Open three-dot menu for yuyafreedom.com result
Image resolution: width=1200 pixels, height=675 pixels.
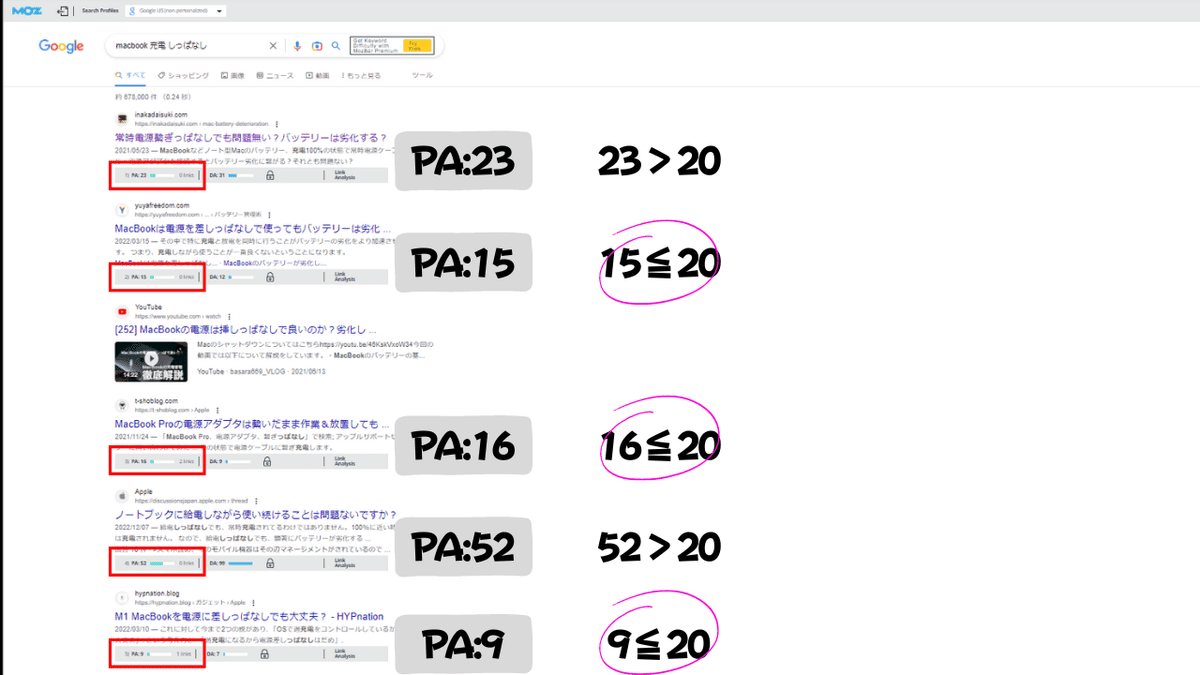coord(269,214)
